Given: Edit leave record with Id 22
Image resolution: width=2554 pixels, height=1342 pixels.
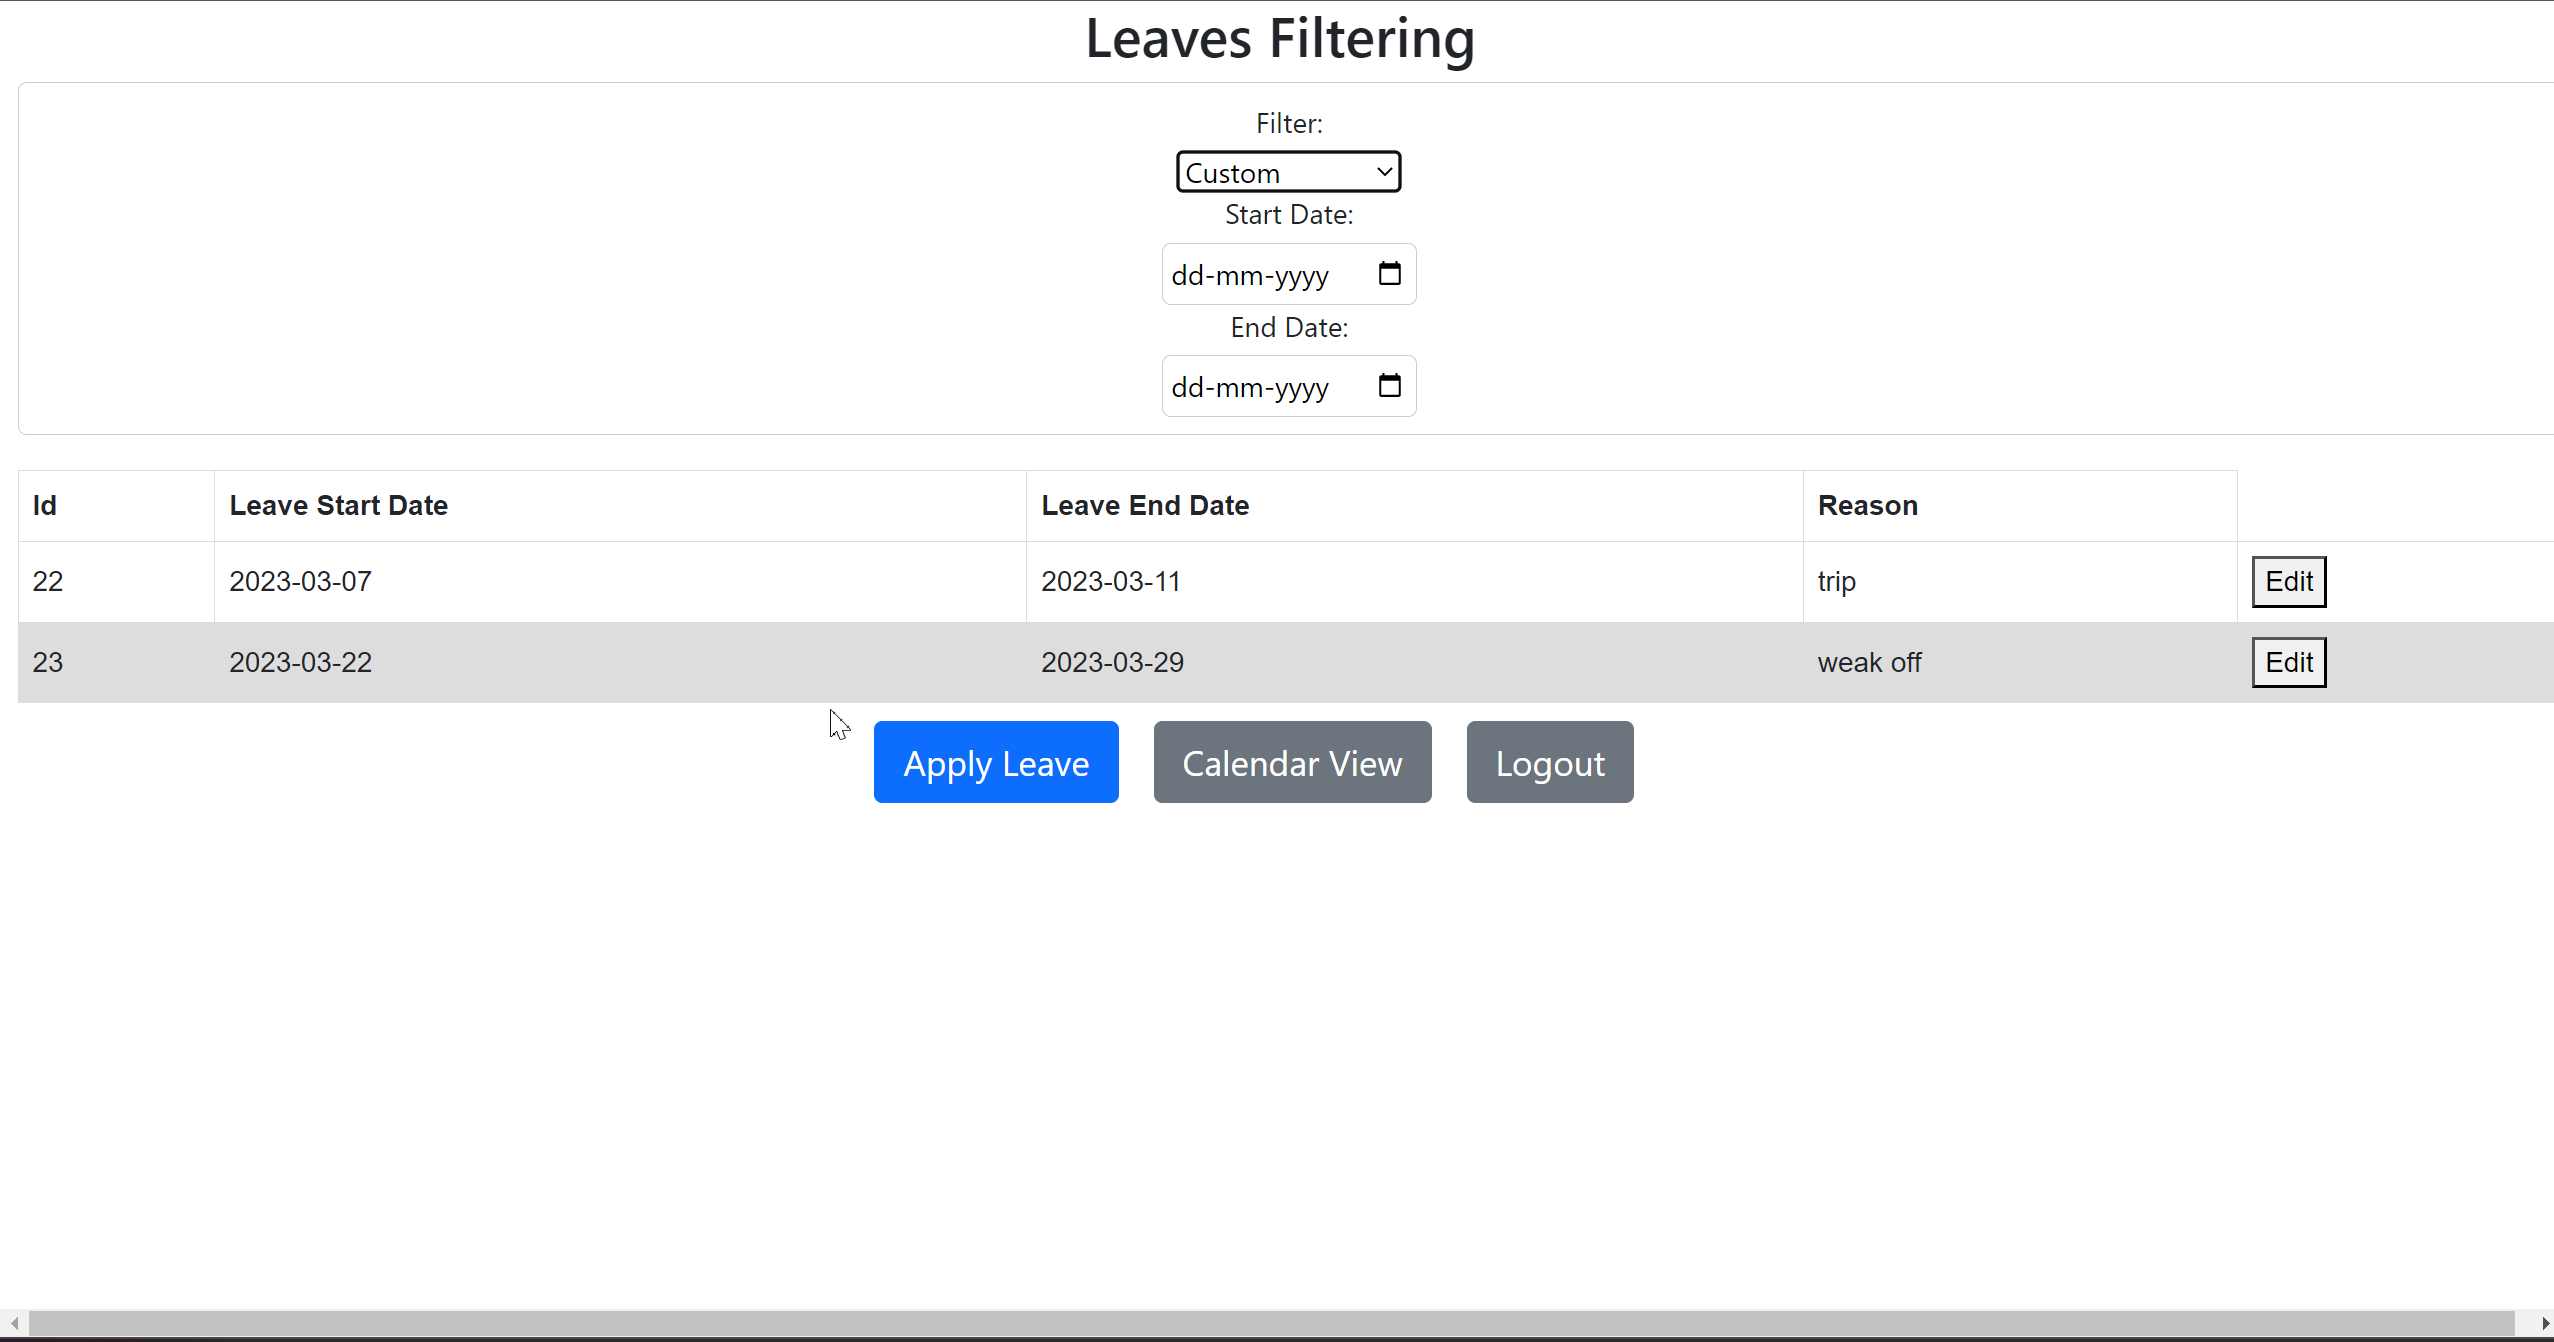Looking at the screenshot, I should (x=2289, y=581).
